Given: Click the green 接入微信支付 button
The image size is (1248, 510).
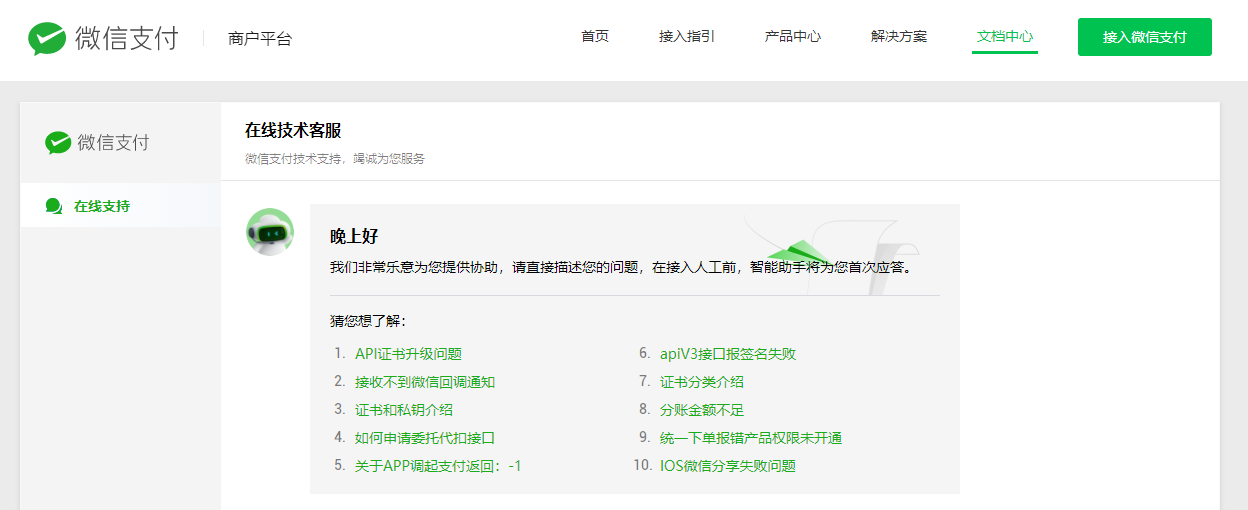Looking at the screenshot, I should point(1145,37).
